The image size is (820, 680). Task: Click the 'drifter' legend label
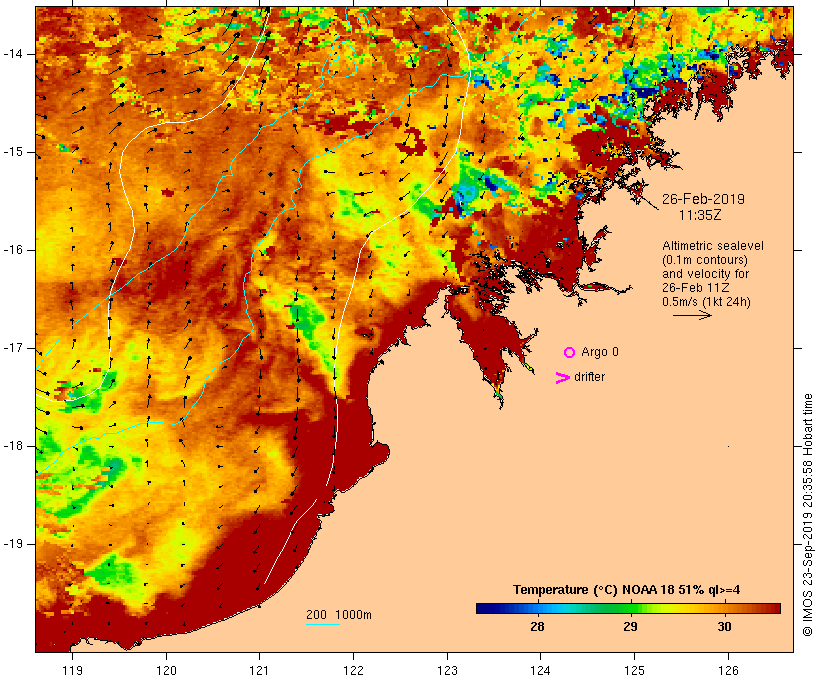pyautogui.click(x=589, y=377)
